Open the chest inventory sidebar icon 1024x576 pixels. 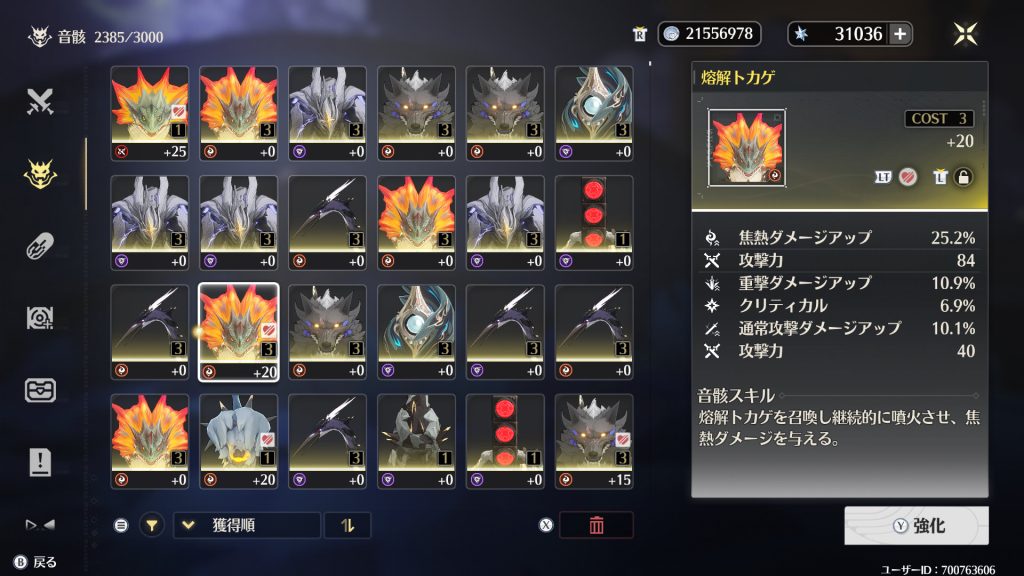(40, 391)
